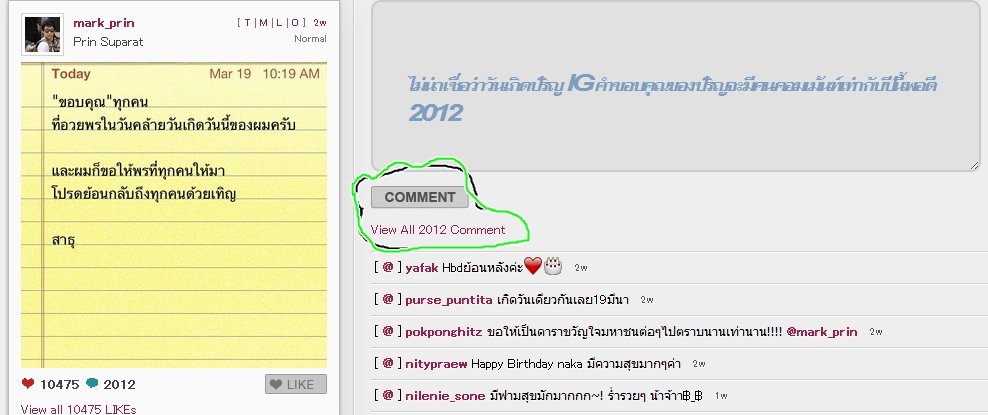Screen dimensions: 988x415
Task: Submit with the COMMENT button
Action: point(420,197)
